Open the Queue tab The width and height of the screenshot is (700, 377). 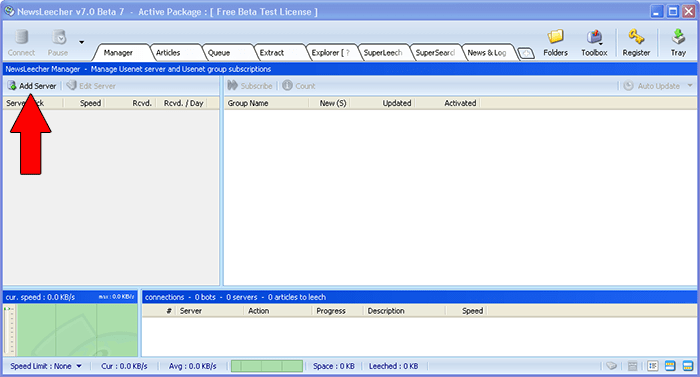pos(219,53)
